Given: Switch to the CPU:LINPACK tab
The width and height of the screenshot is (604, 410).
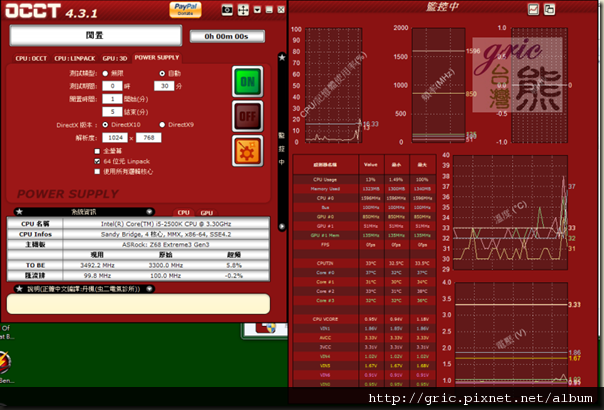Looking at the screenshot, I should click(74, 58).
